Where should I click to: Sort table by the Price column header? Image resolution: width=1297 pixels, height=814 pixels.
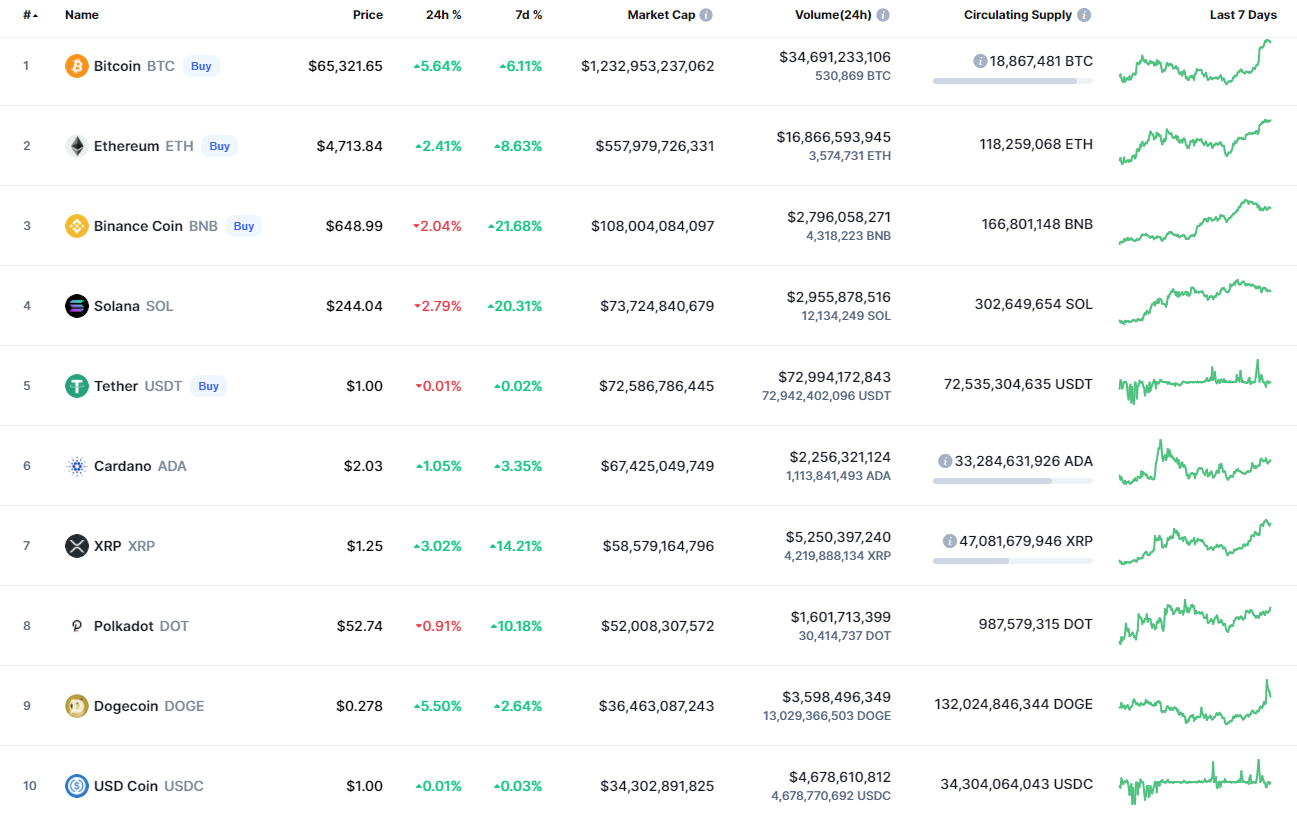(x=368, y=15)
